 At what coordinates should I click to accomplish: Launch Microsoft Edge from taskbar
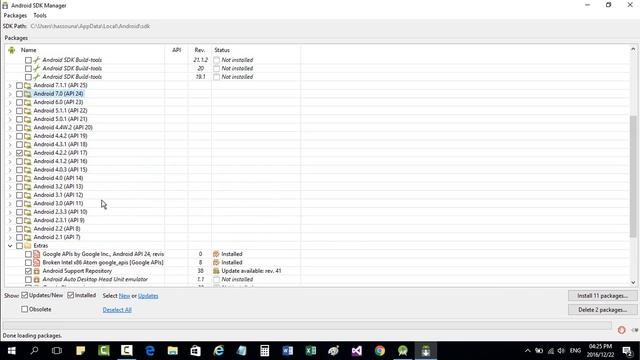150,351
